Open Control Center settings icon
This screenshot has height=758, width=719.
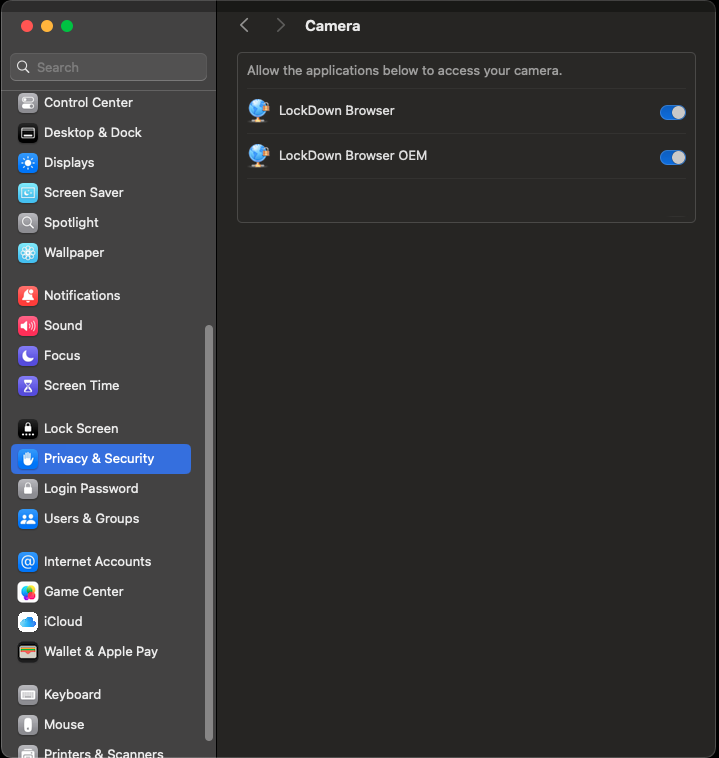28,102
